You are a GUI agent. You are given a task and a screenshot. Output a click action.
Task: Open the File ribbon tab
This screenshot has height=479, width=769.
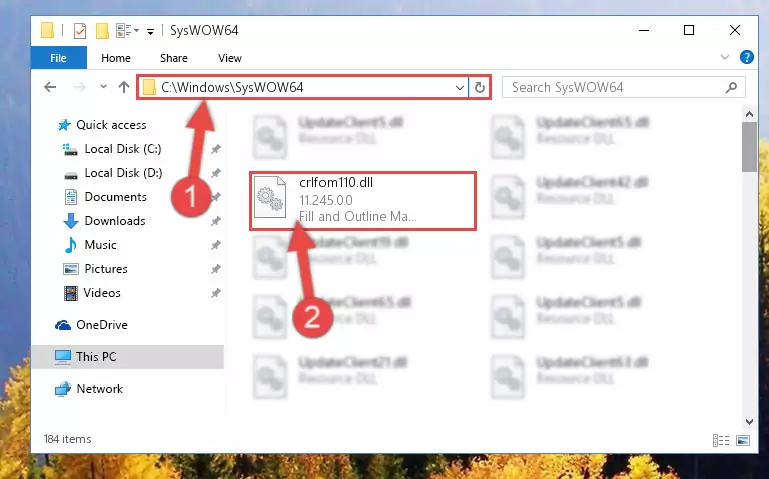pos(58,58)
